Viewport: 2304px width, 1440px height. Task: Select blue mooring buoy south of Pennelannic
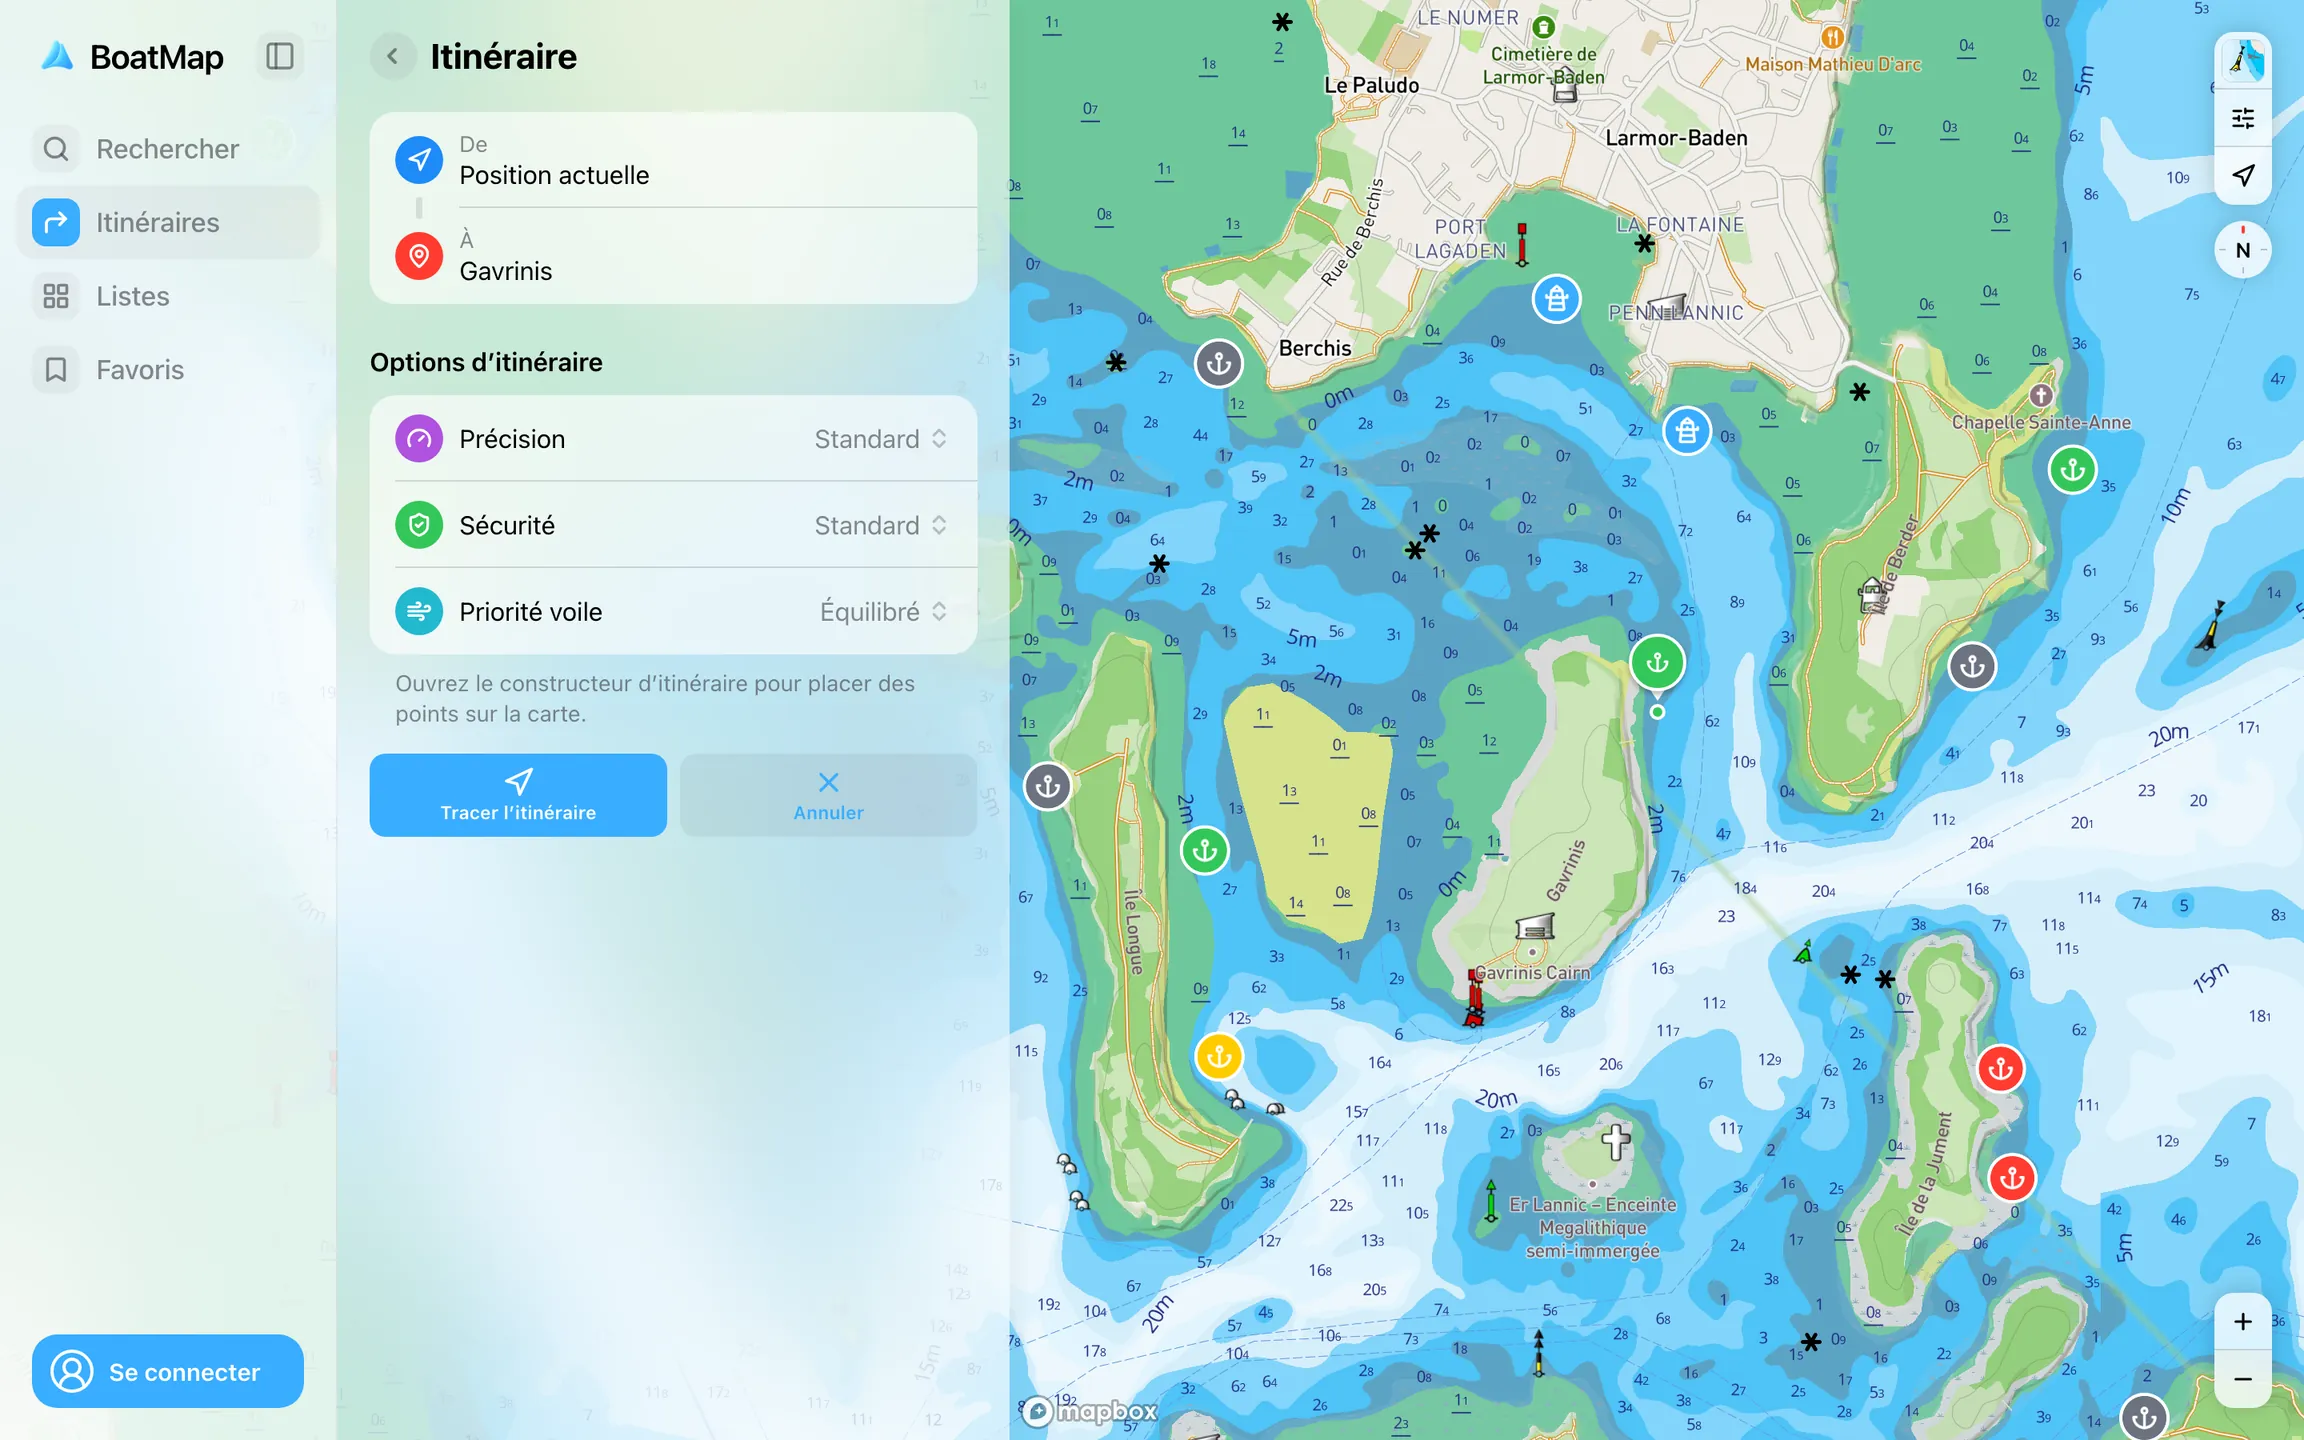(x=1687, y=431)
